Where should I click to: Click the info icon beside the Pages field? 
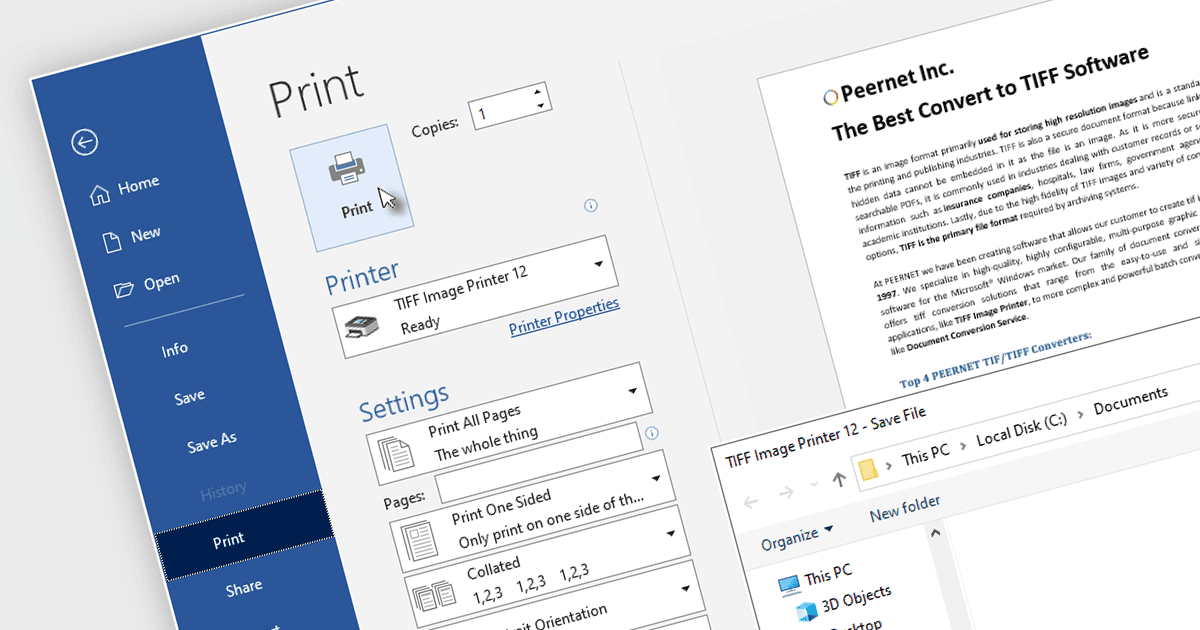coord(652,434)
